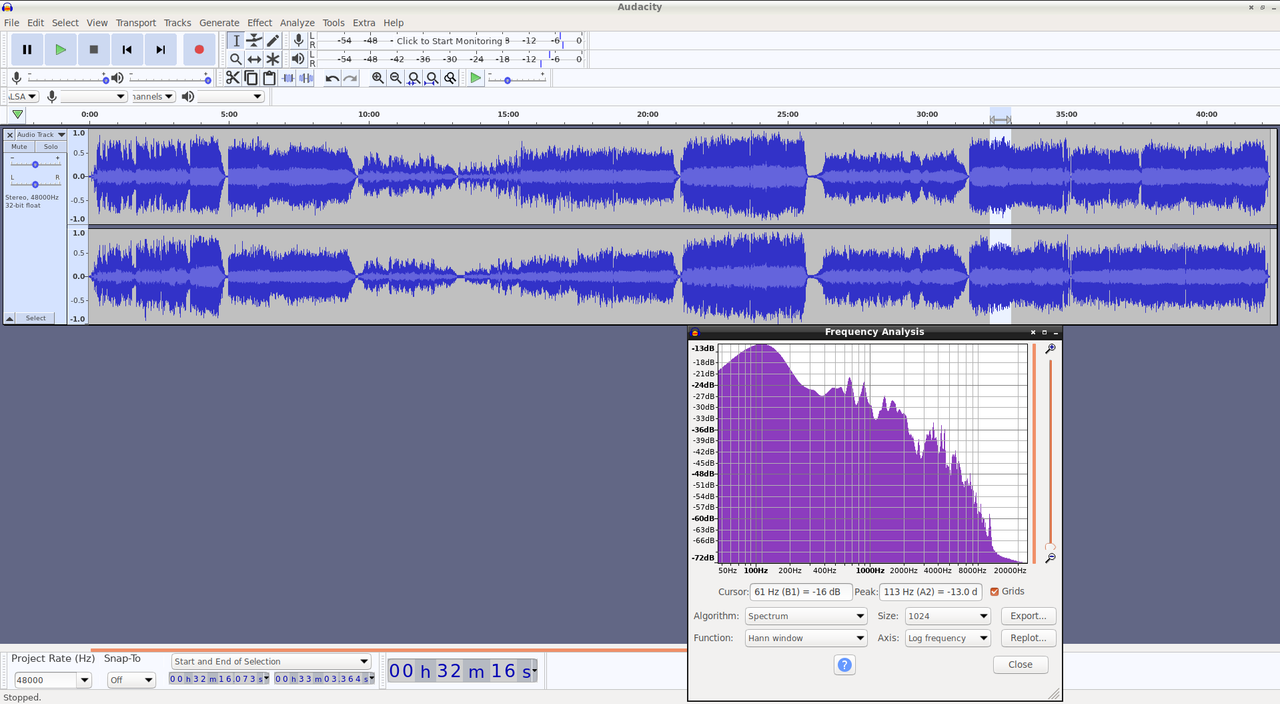Open the Effect menu
The height and width of the screenshot is (704, 1280).
click(260, 22)
